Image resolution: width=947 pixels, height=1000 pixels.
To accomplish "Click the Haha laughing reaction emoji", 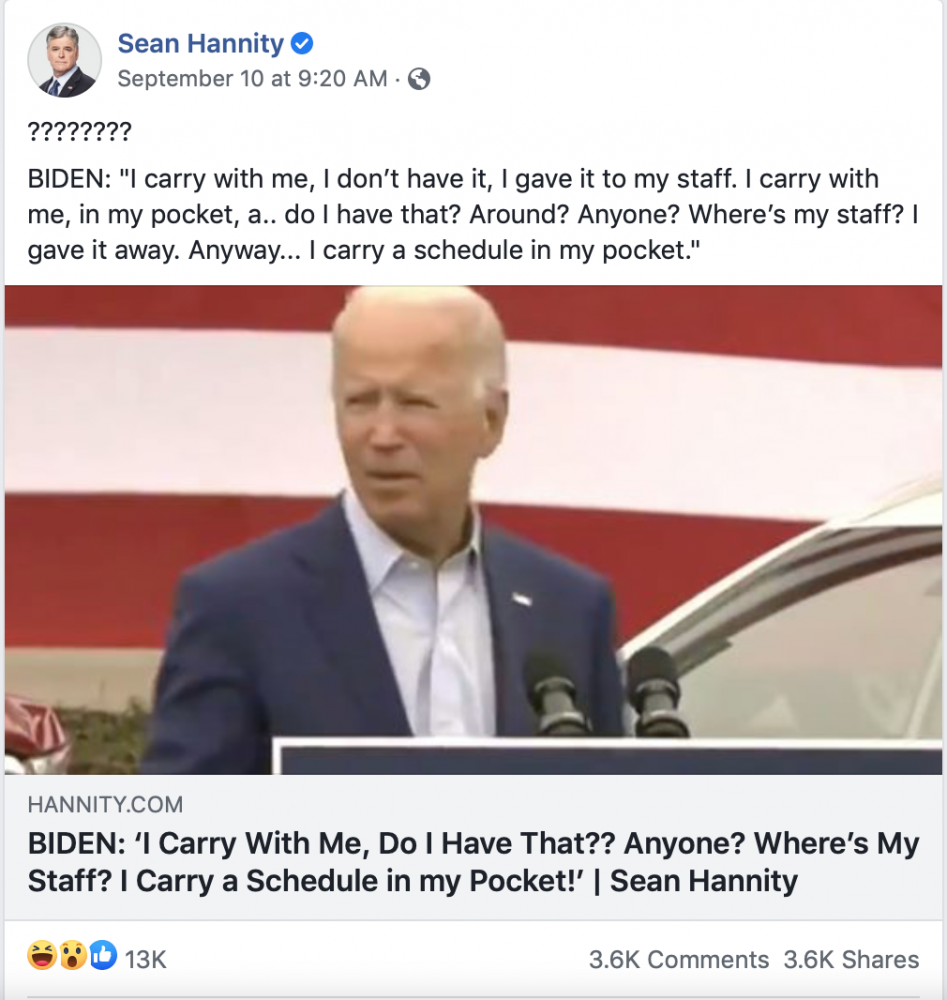I will [42, 957].
